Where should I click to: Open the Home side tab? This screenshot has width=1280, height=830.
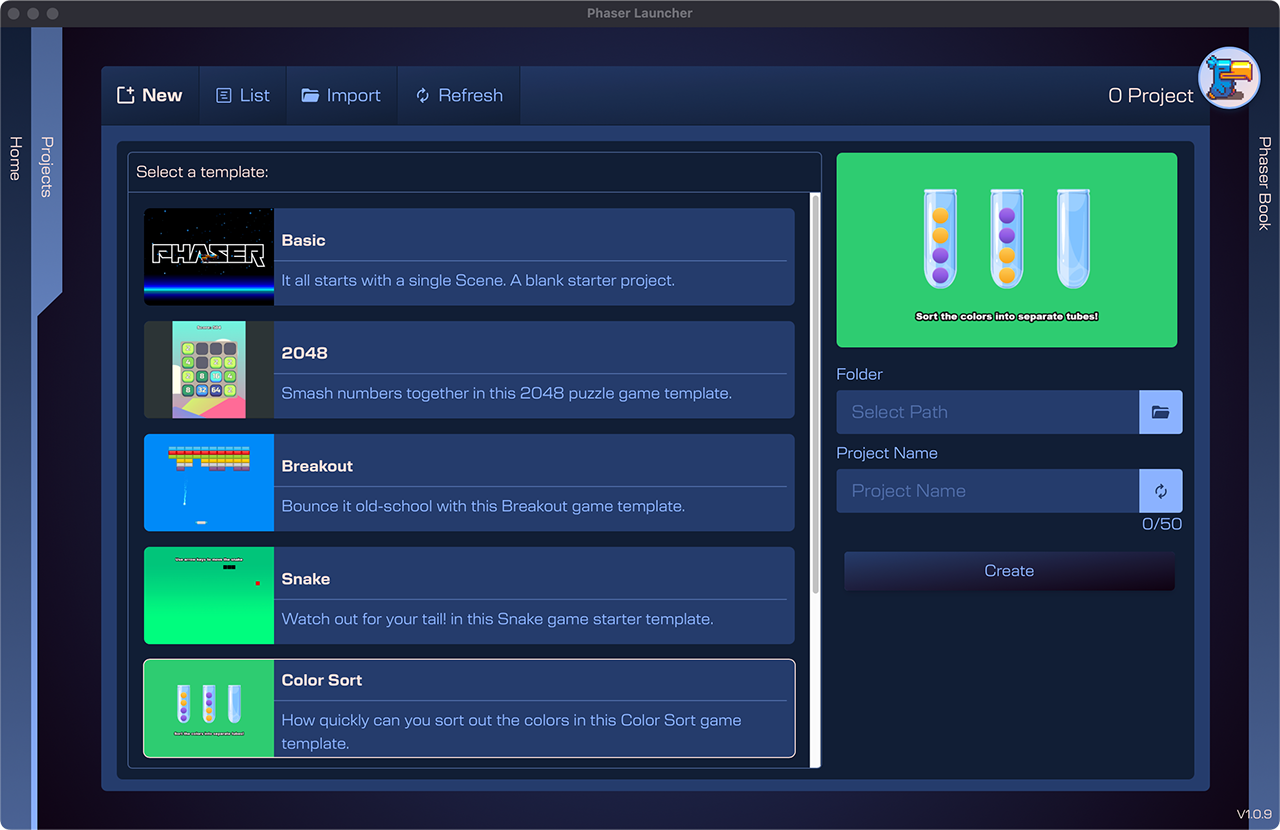(x=15, y=158)
